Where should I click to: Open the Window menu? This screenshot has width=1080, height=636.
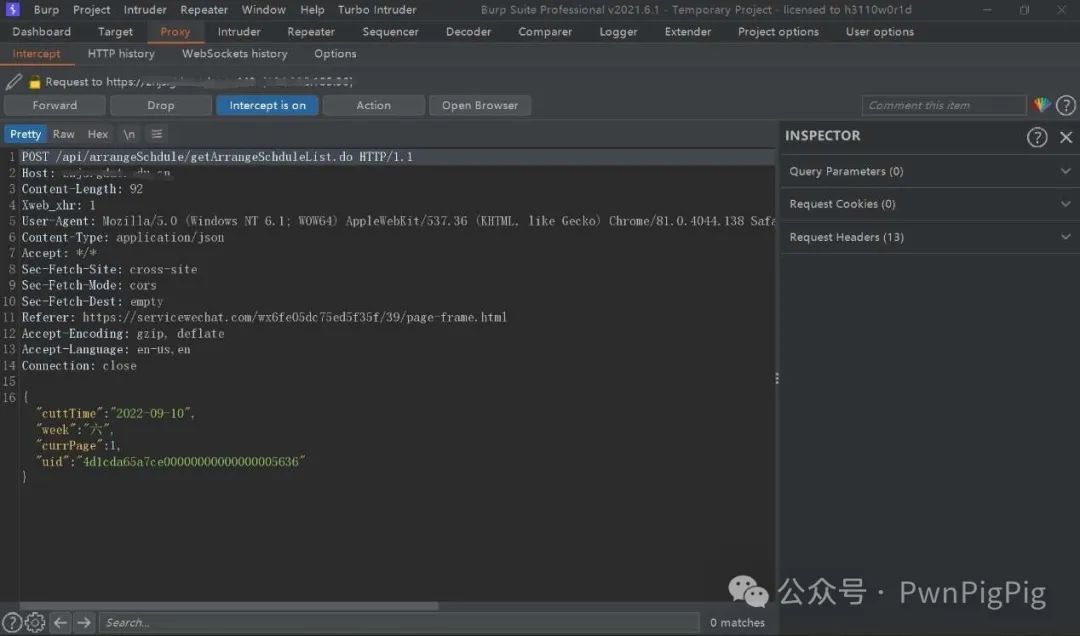(x=264, y=10)
